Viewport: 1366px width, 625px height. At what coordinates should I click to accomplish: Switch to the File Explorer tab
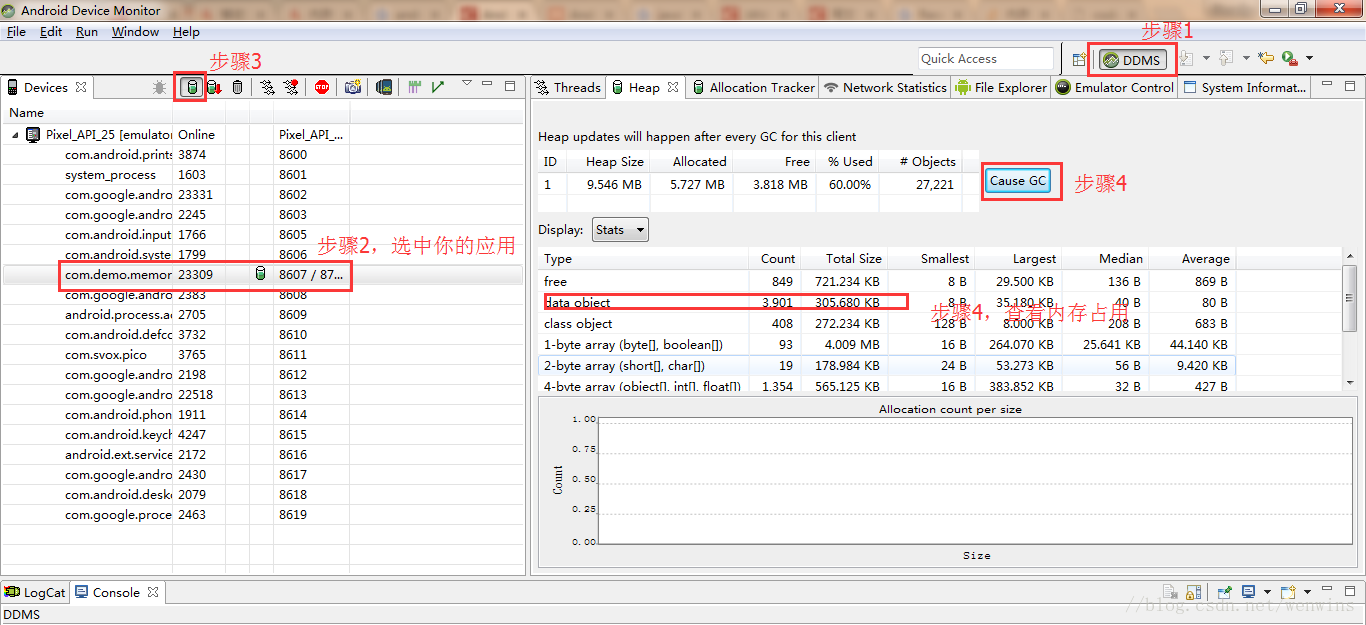click(x=1001, y=88)
